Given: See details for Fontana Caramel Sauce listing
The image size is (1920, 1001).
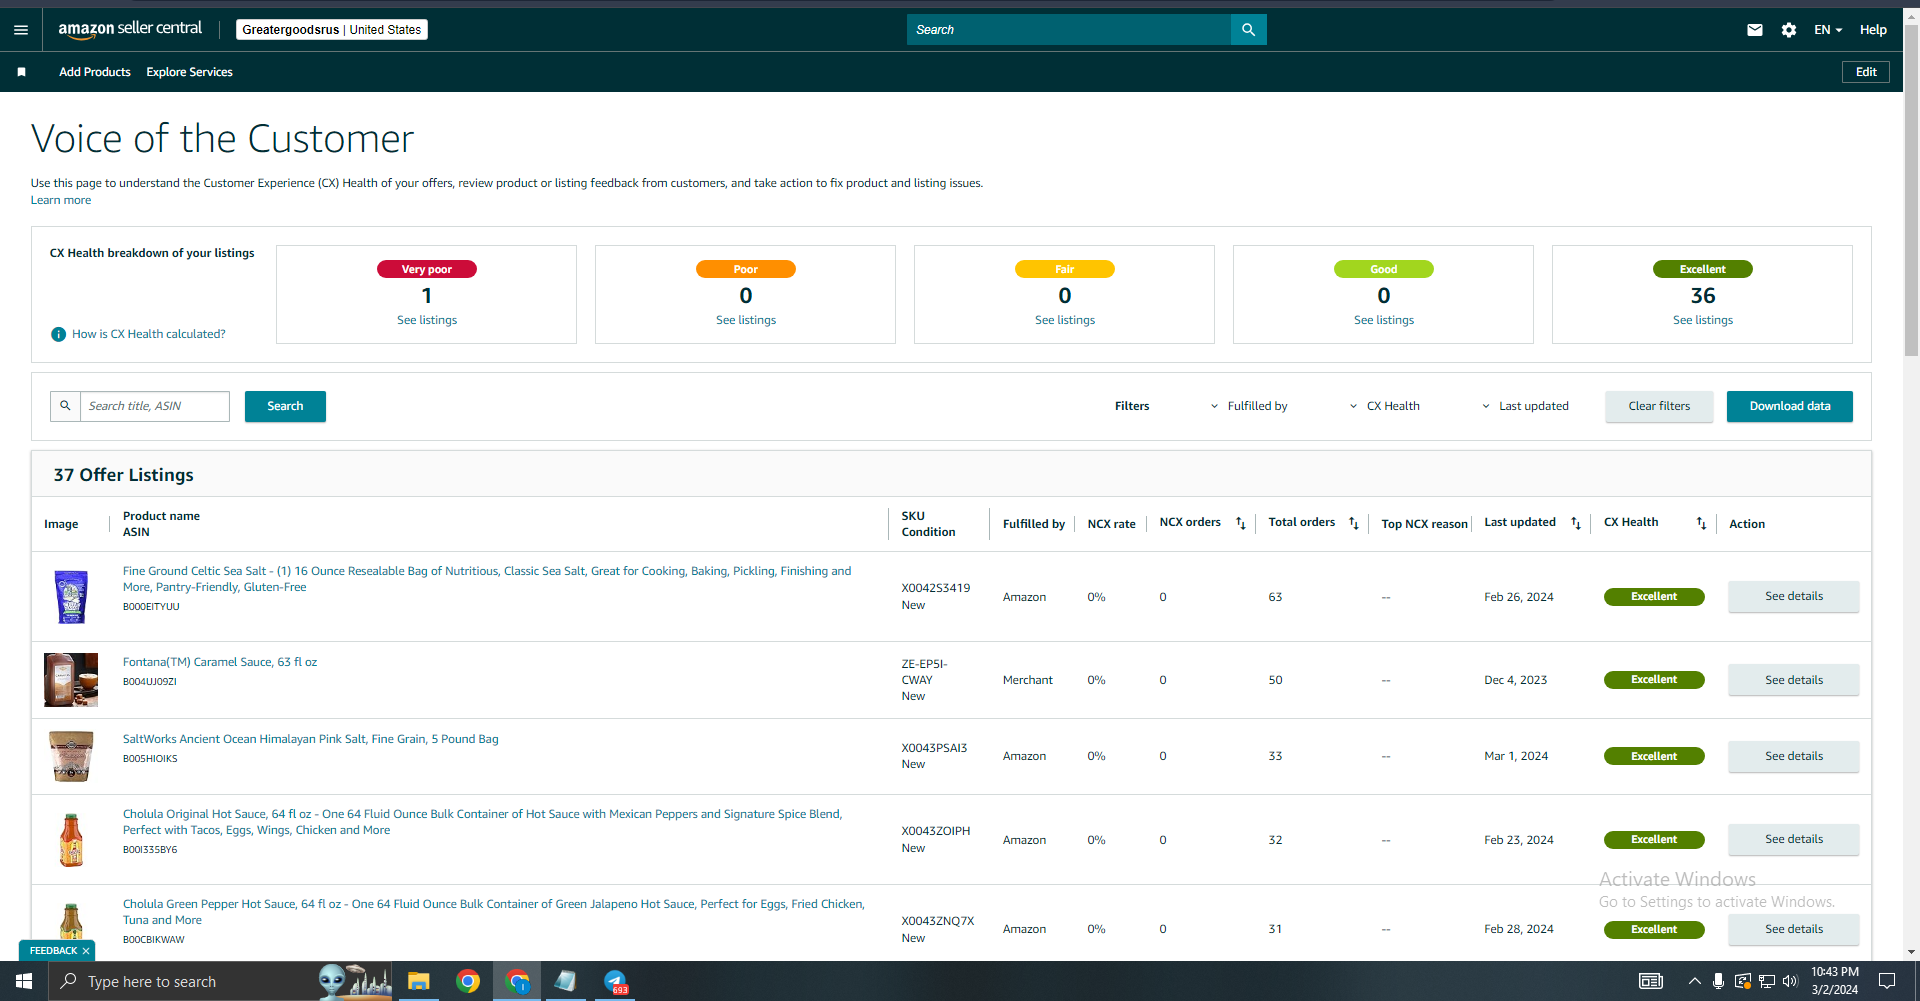Looking at the screenshot, I should 1794,680.
